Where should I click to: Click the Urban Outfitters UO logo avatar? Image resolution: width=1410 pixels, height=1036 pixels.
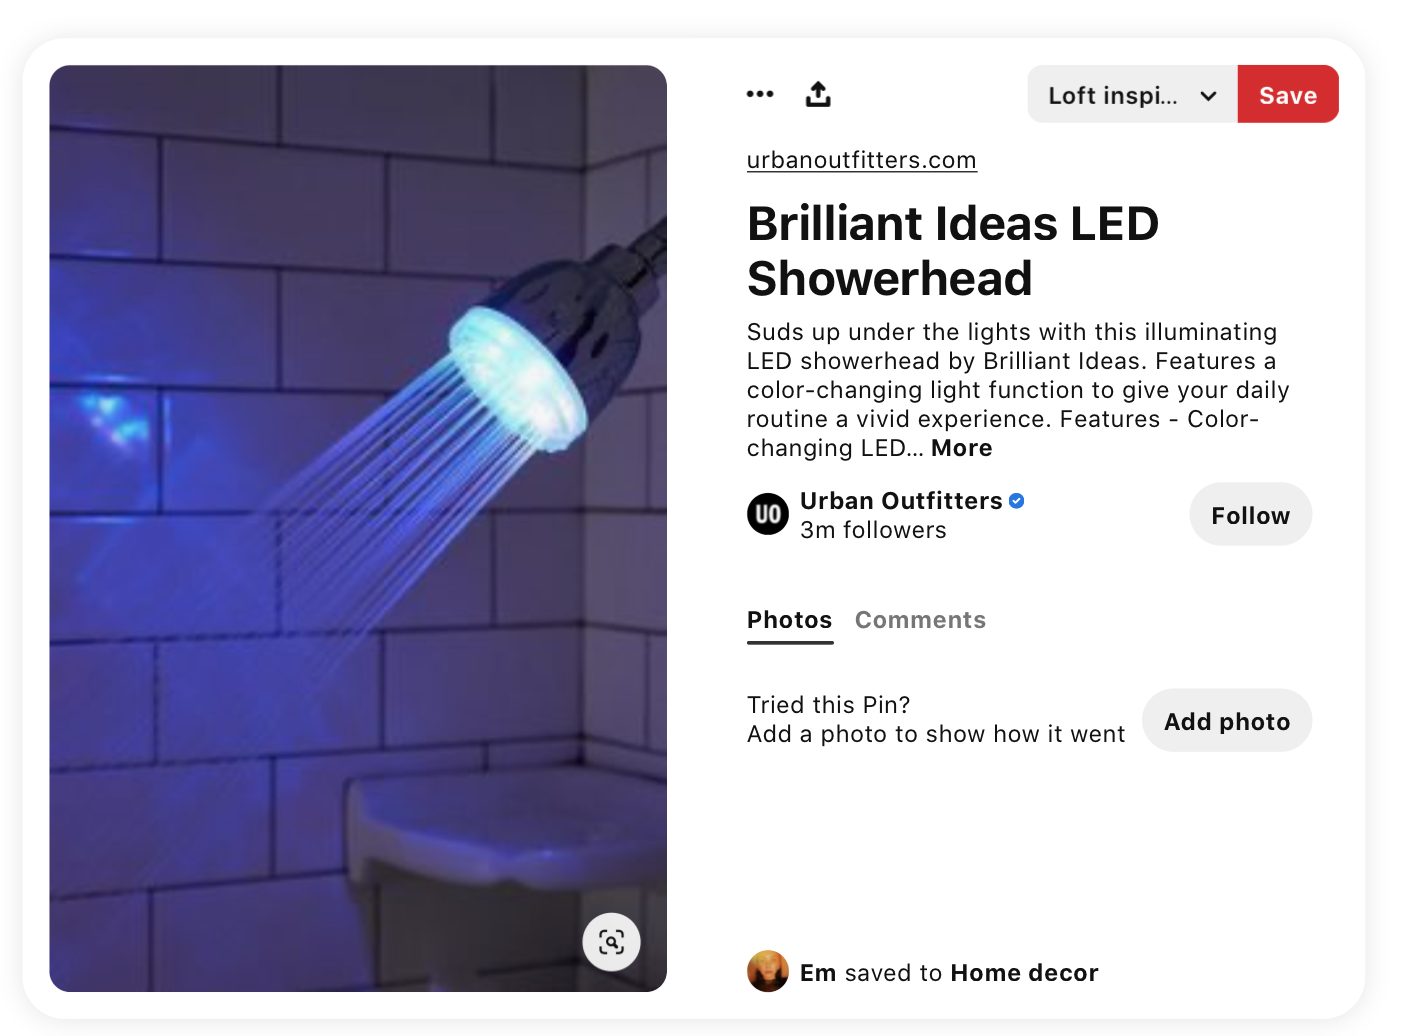pyautogui.click(x=768, y=514)
